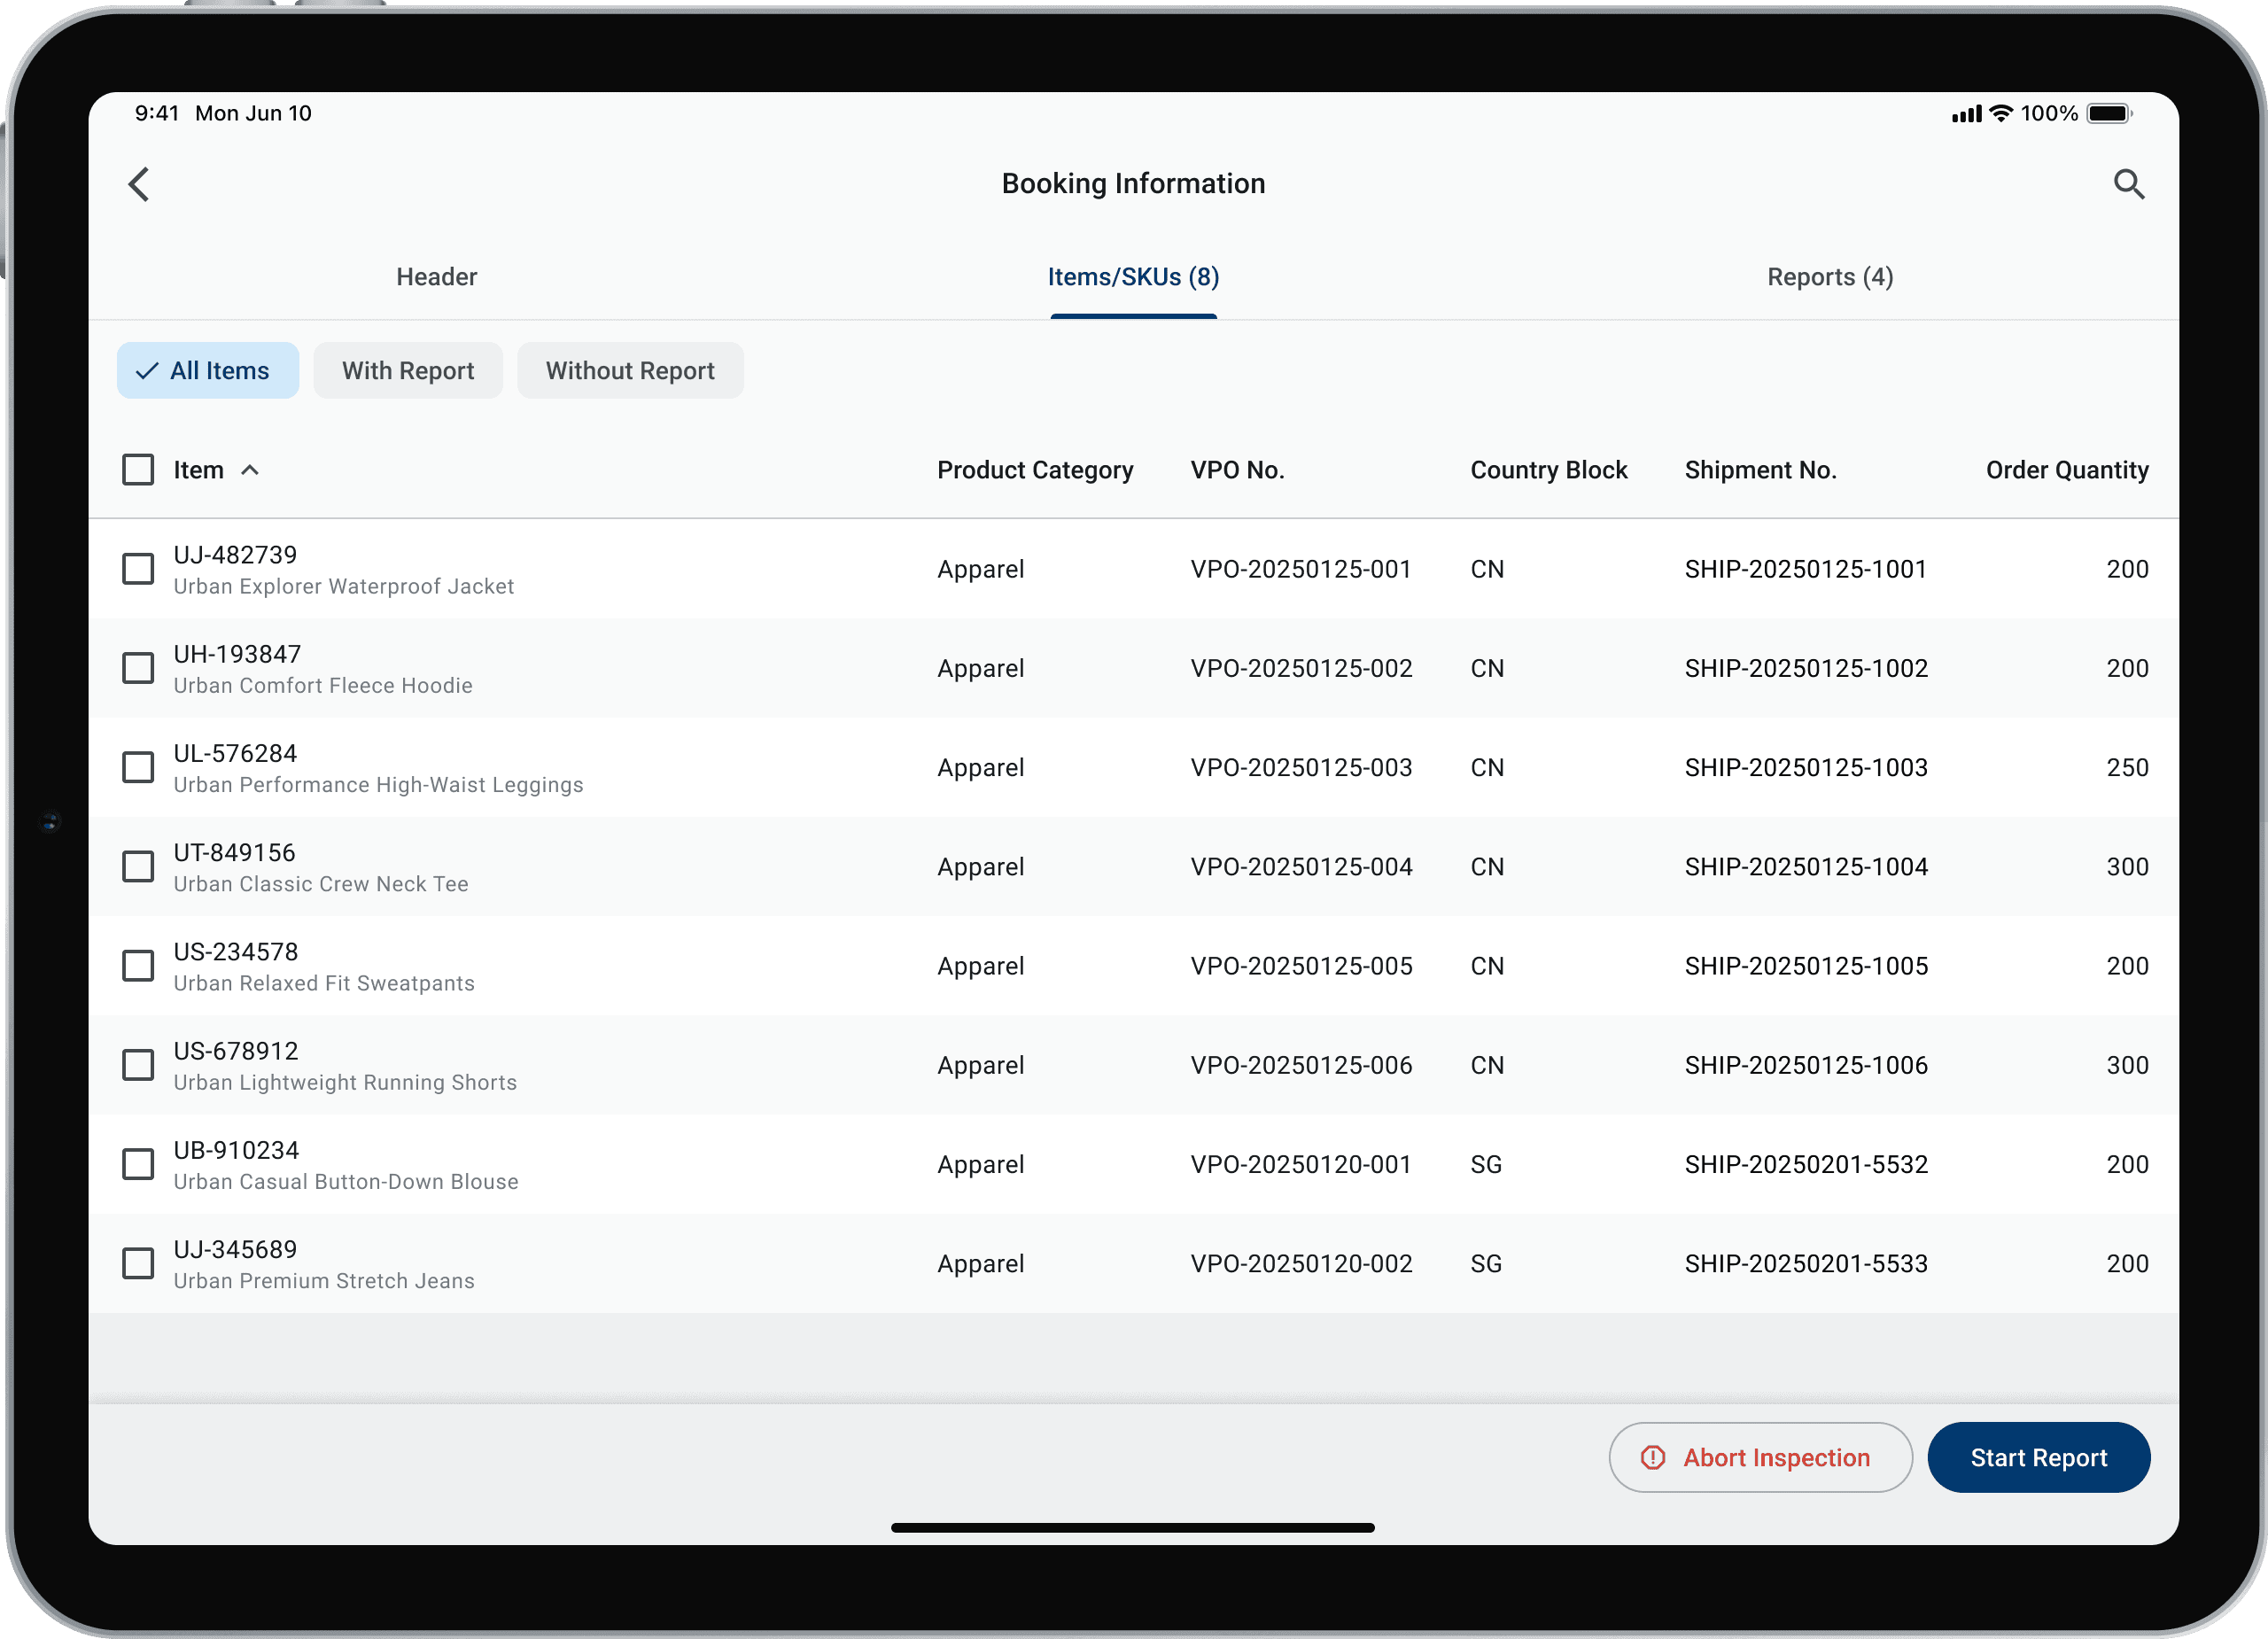
Task: Toggle Item column sort arrow
Action: click(250, 470)
